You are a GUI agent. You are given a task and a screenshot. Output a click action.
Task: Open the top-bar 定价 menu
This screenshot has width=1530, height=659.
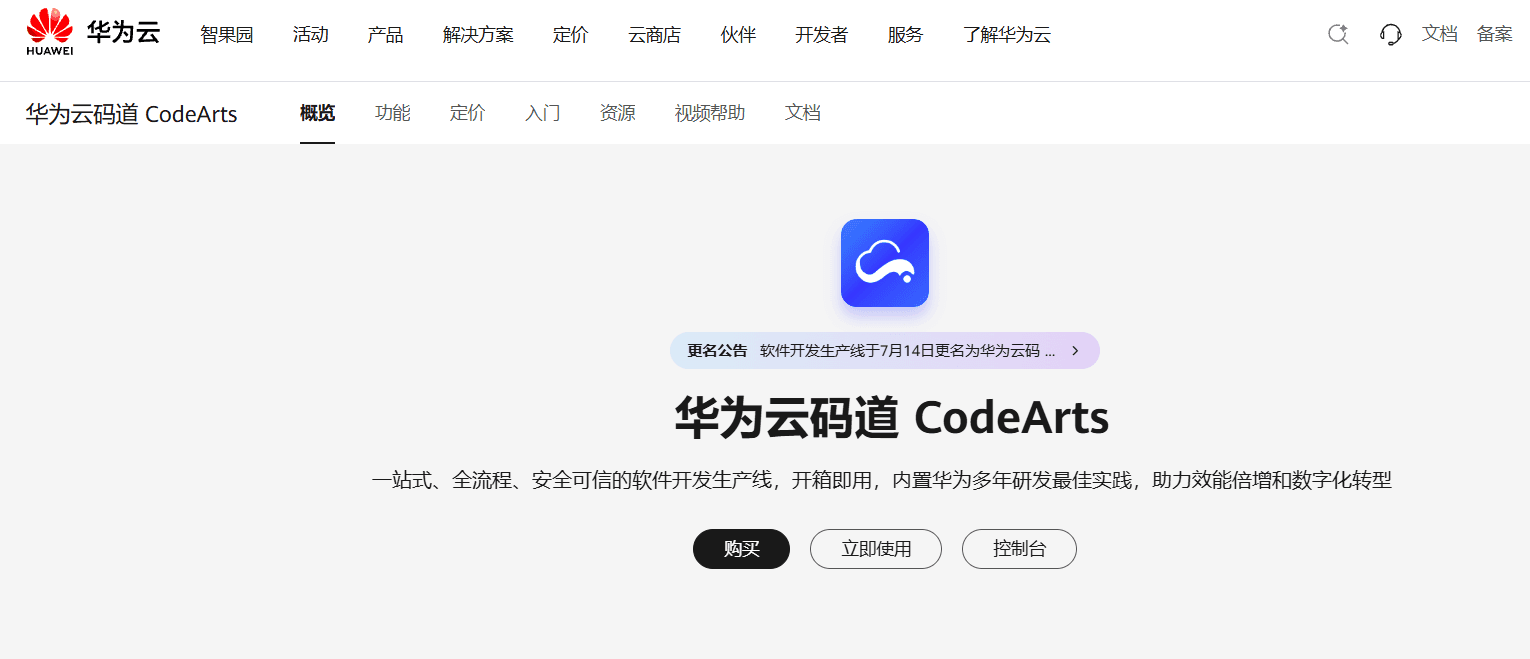tap(571, 35)
